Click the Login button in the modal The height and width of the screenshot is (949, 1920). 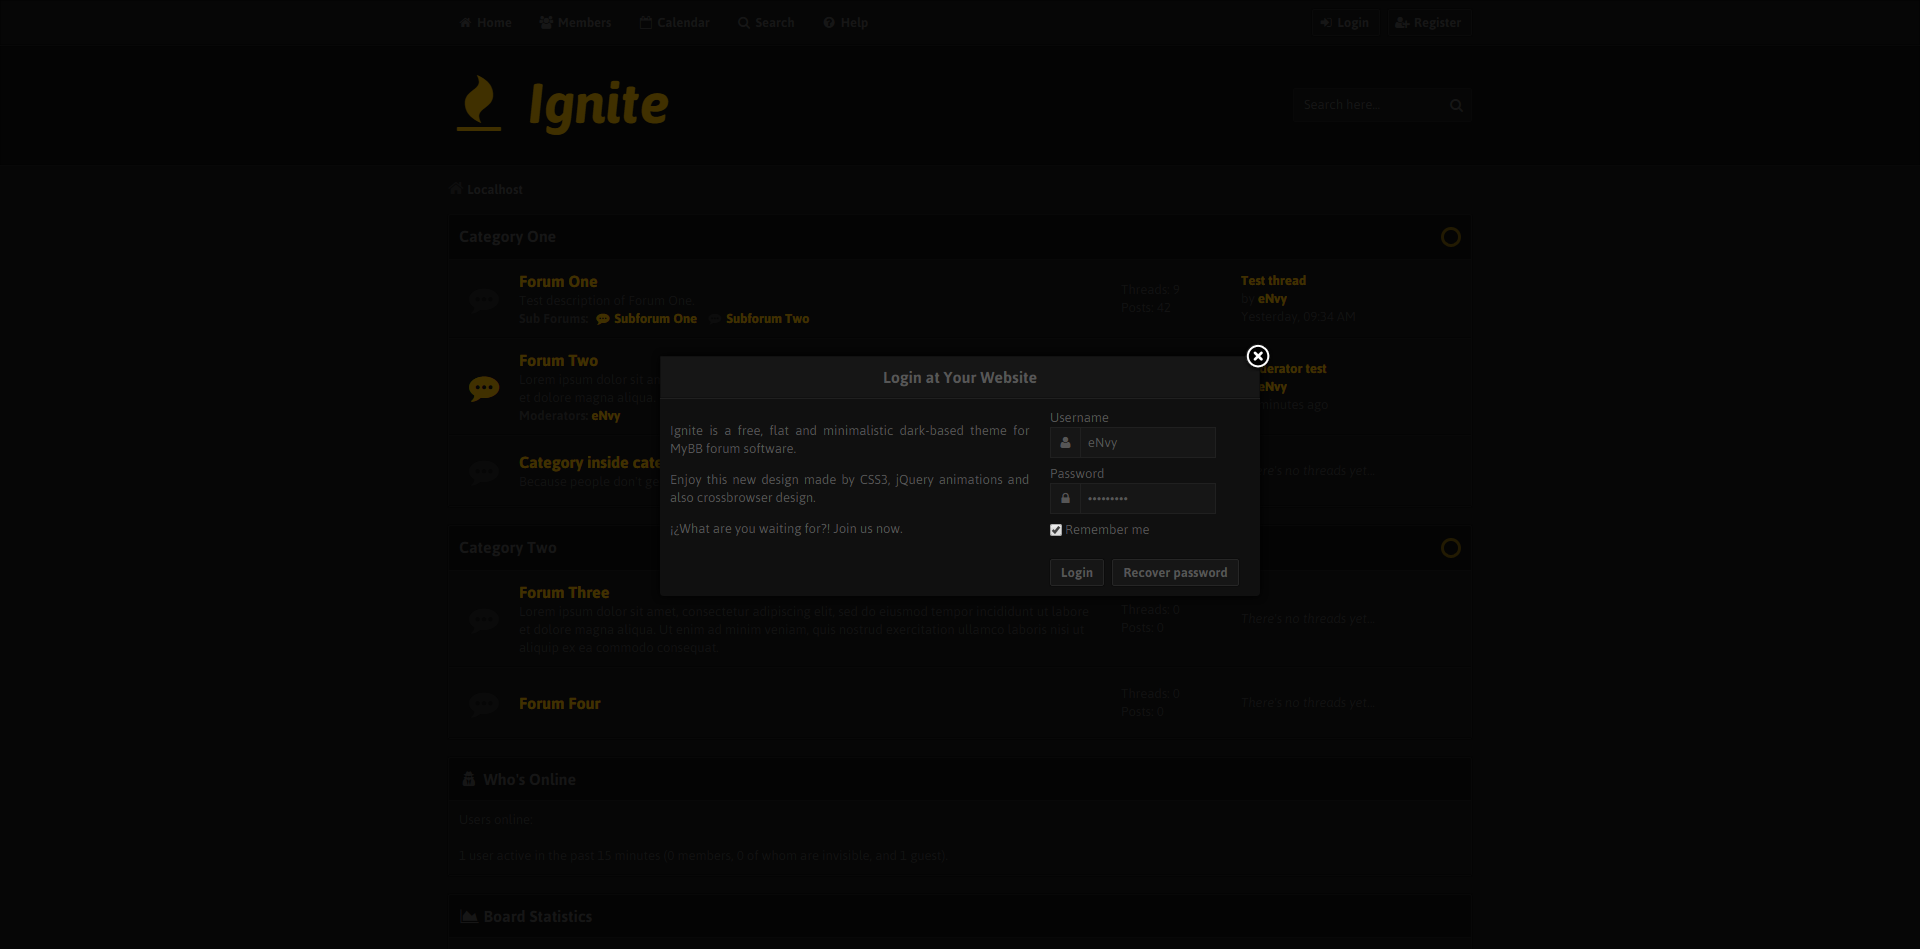1076,572
